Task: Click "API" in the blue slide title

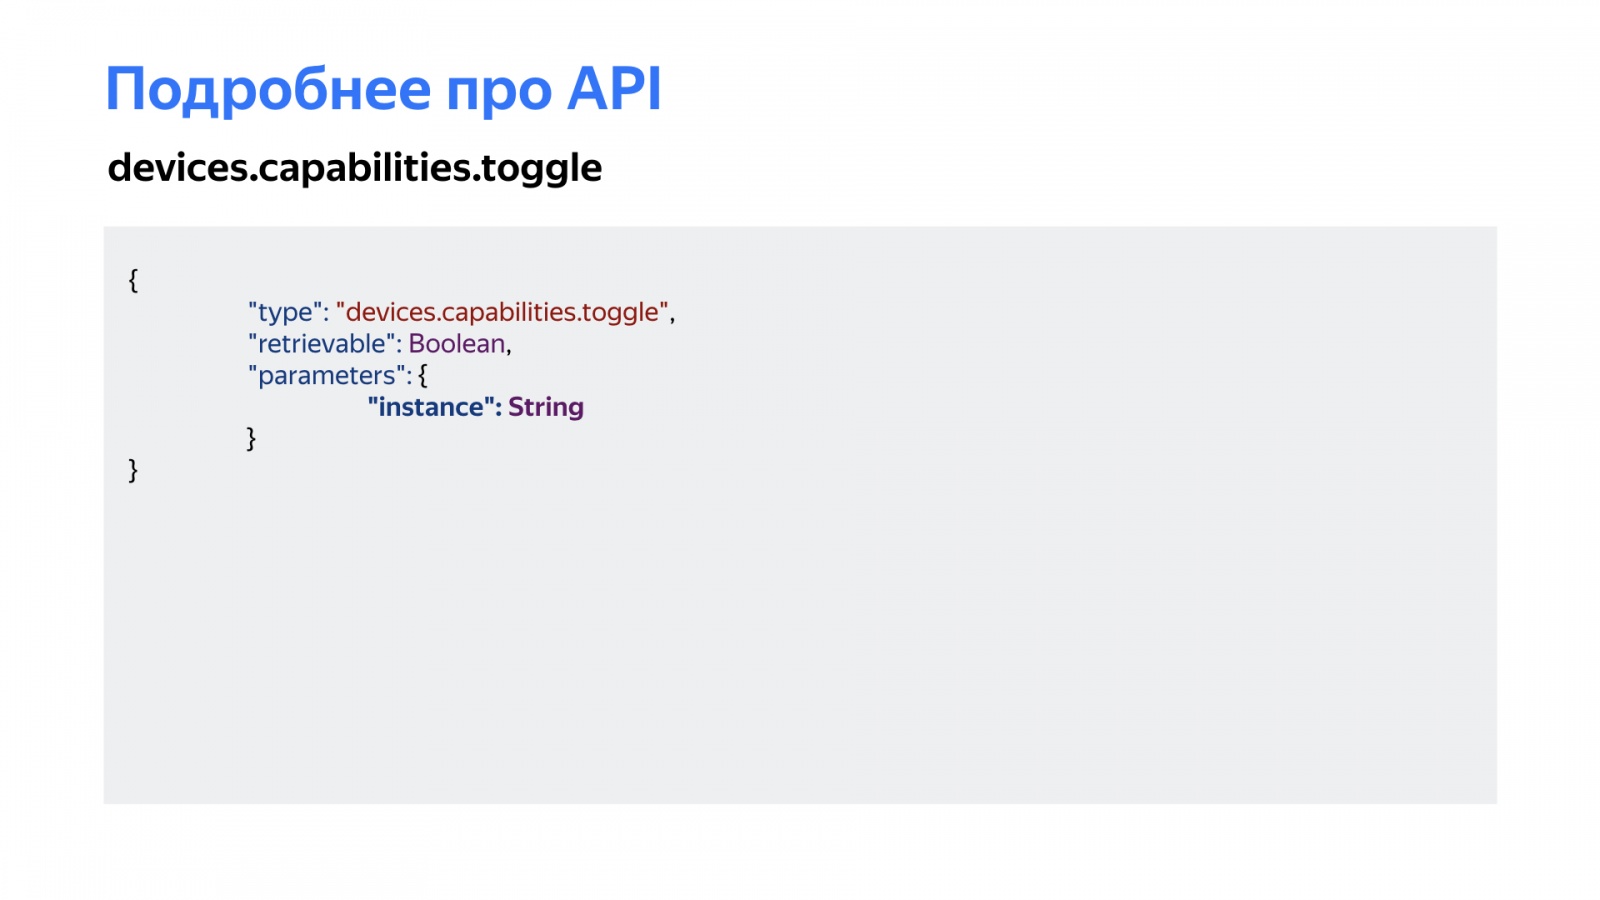Action: (x=614, y=90)
